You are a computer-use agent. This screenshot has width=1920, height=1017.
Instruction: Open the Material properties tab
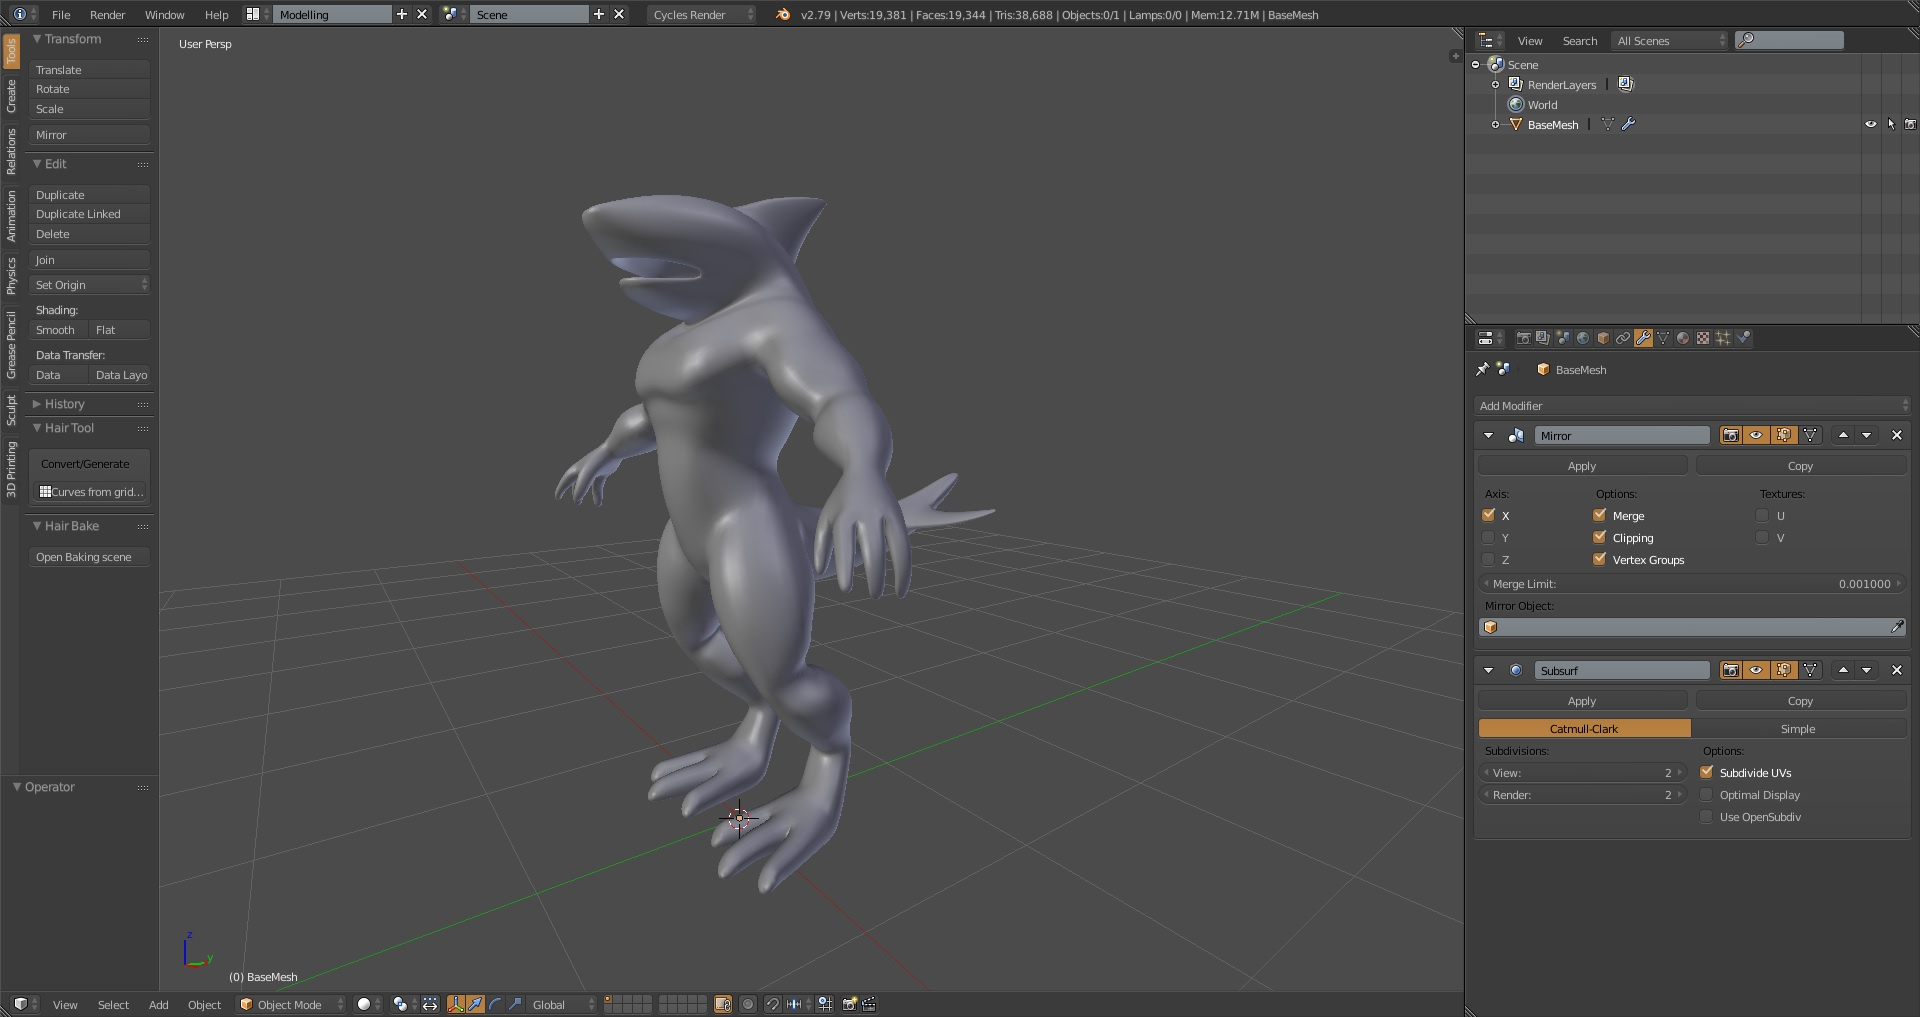tap(1683, 338)
